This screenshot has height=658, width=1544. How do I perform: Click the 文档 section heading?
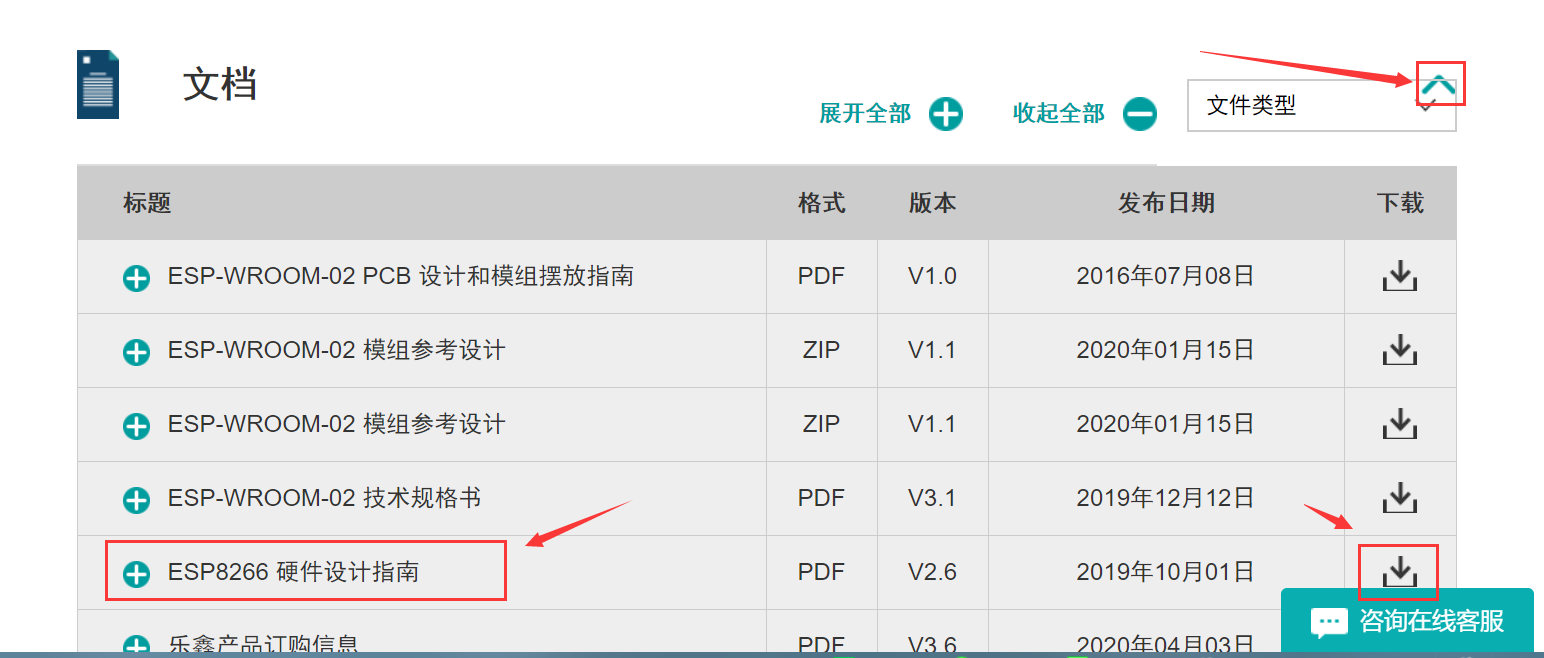220,85
